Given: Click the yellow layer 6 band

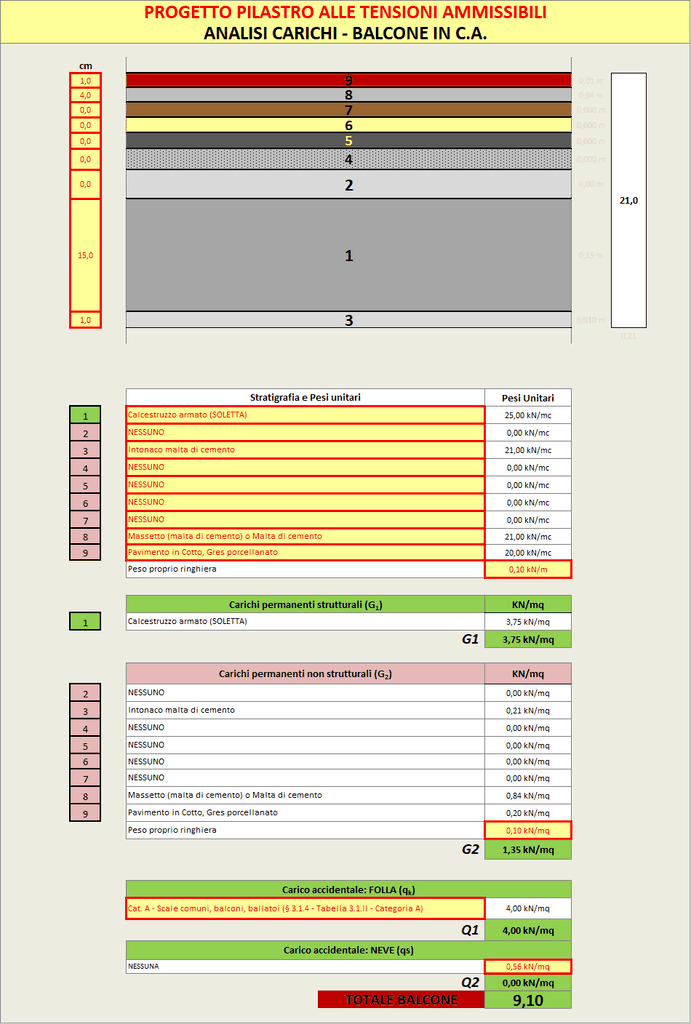Looking at the screenshot, I should 348,125.
